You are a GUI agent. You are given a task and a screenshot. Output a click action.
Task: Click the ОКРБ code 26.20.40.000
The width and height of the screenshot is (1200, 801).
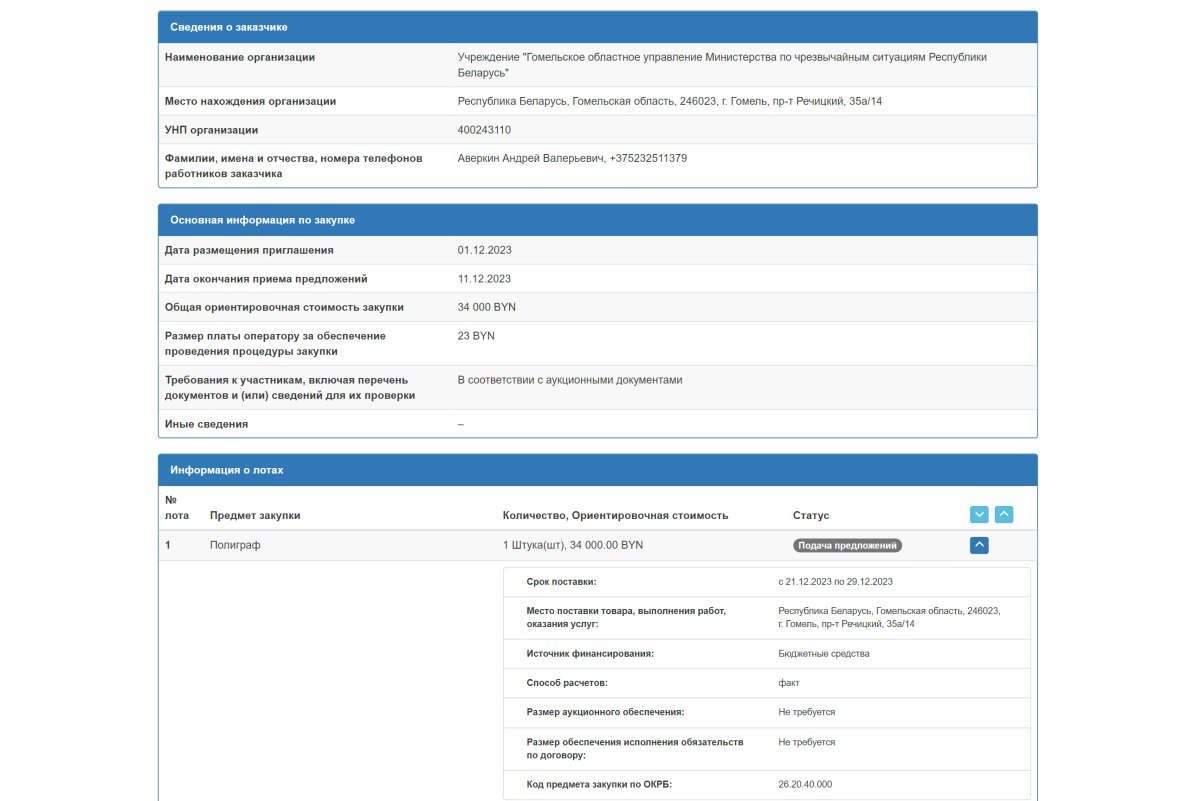click(x=805, y=785)
